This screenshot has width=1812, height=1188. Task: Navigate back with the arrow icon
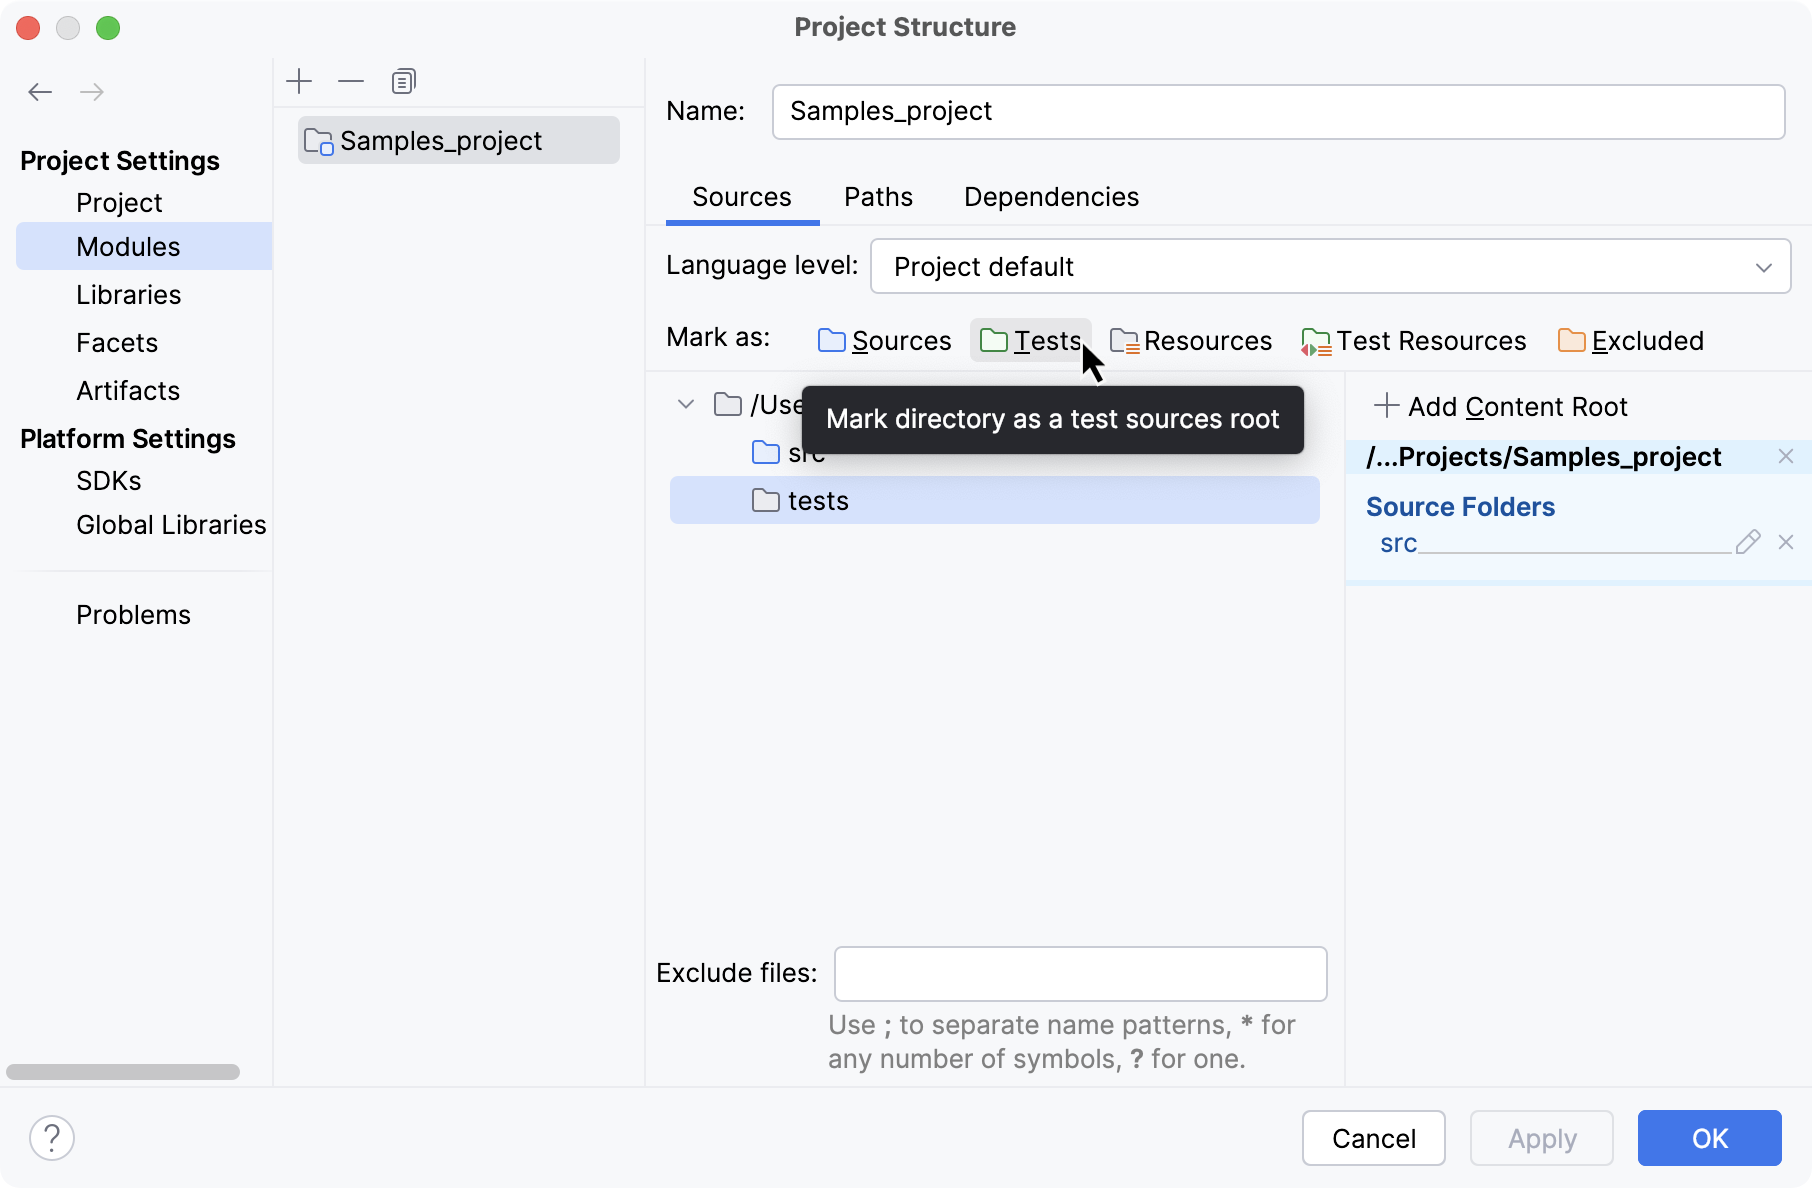[40, 91]
